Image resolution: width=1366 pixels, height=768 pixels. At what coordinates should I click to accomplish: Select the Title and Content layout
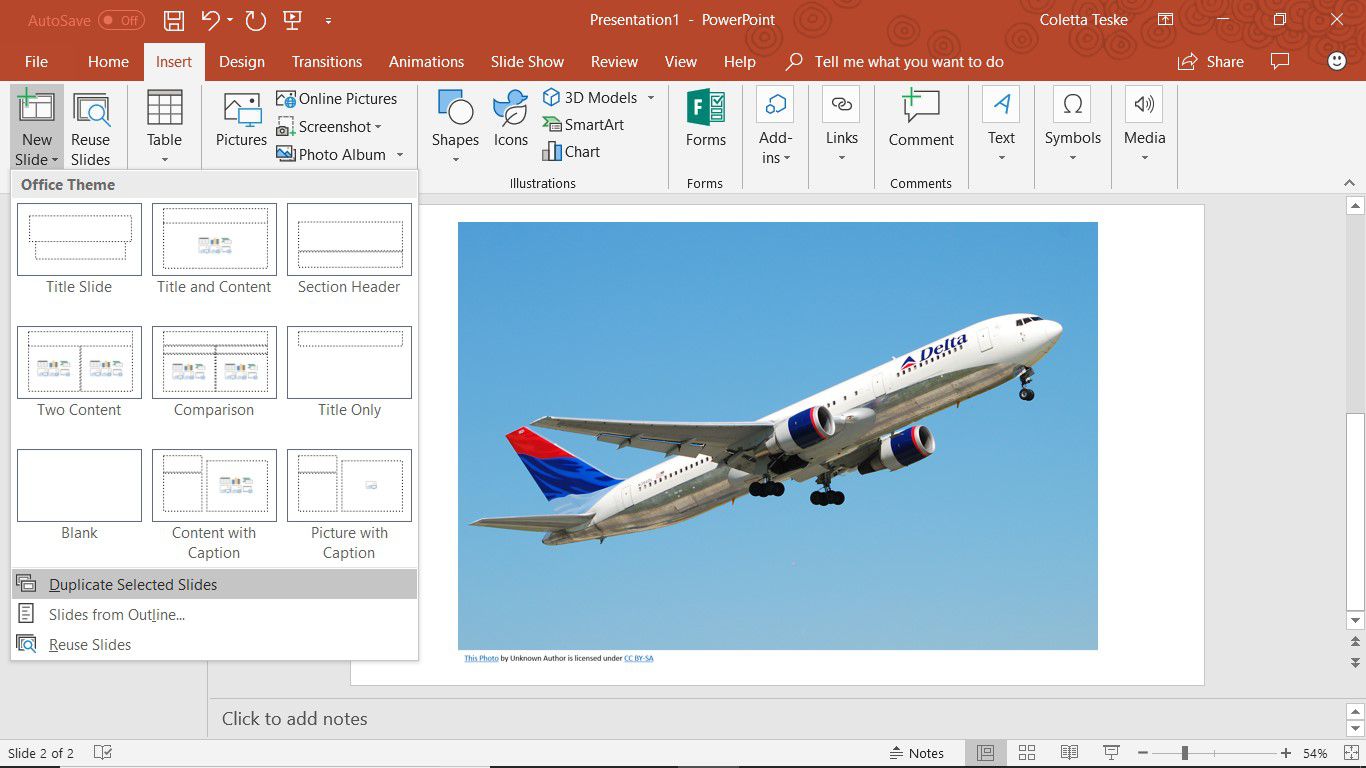pyautogui.click(x=214, y=249)
